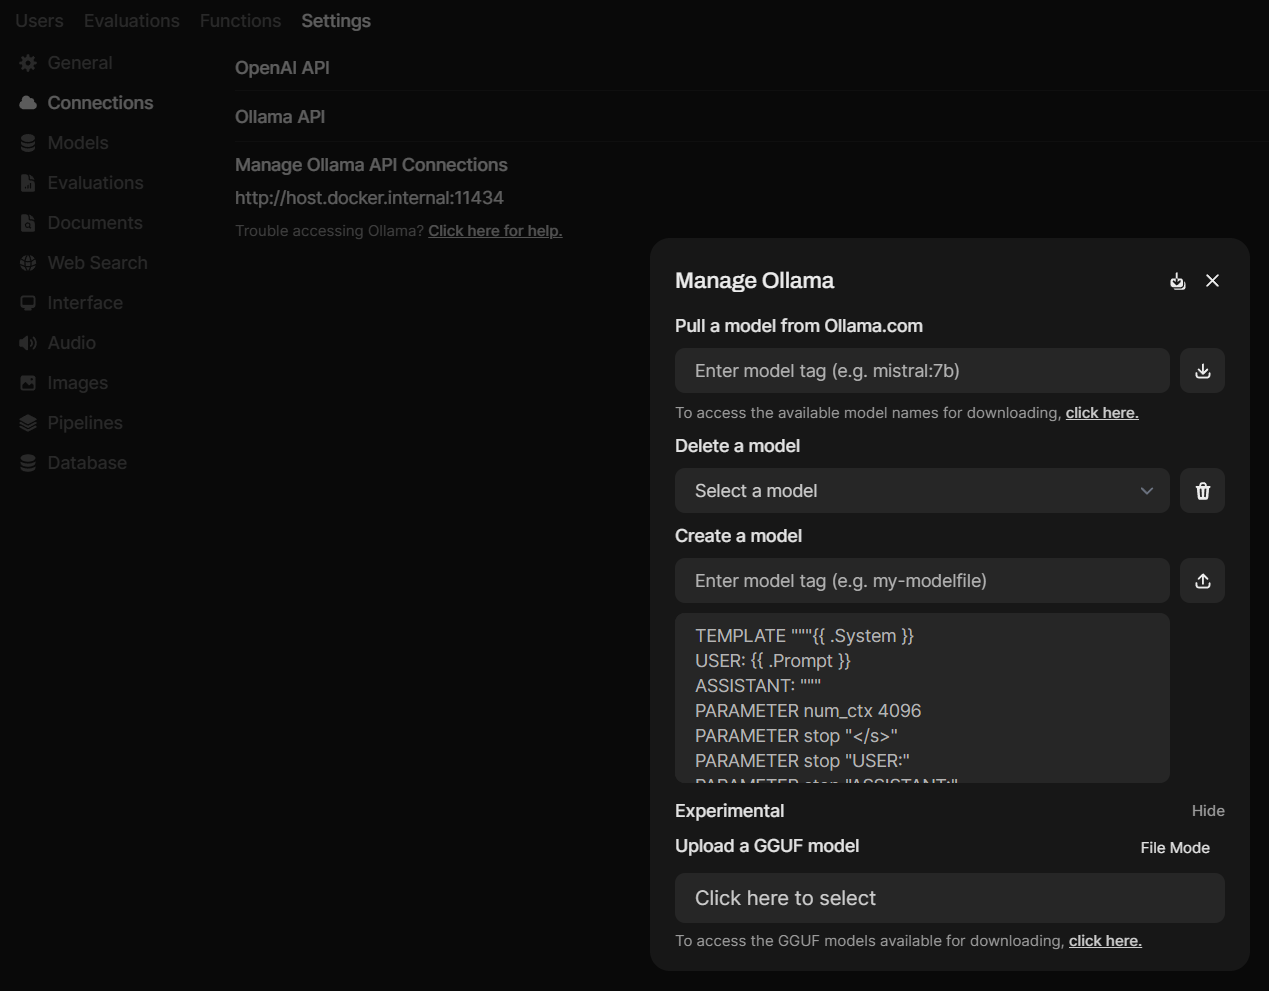This screenshot has height=991, width=1269.
Task: Click the pull model download icon
Action: coord(1202,371)
